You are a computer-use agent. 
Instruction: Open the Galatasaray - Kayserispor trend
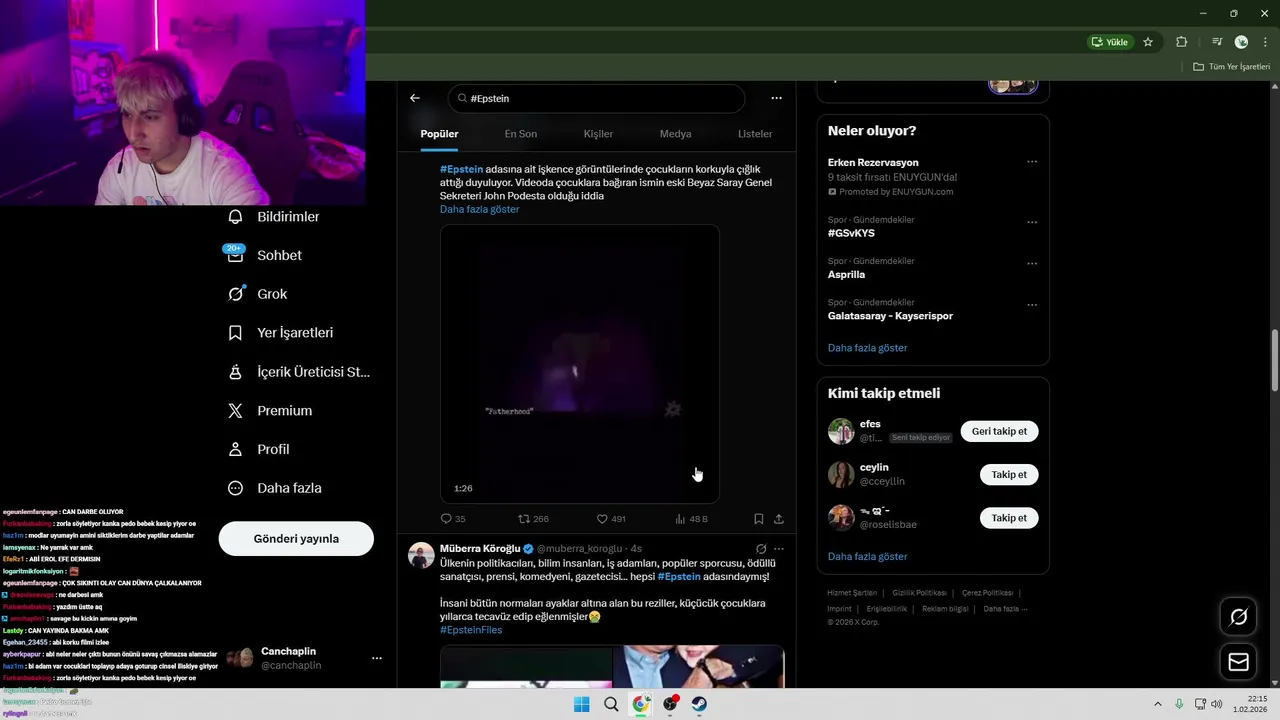coord(890,316)
